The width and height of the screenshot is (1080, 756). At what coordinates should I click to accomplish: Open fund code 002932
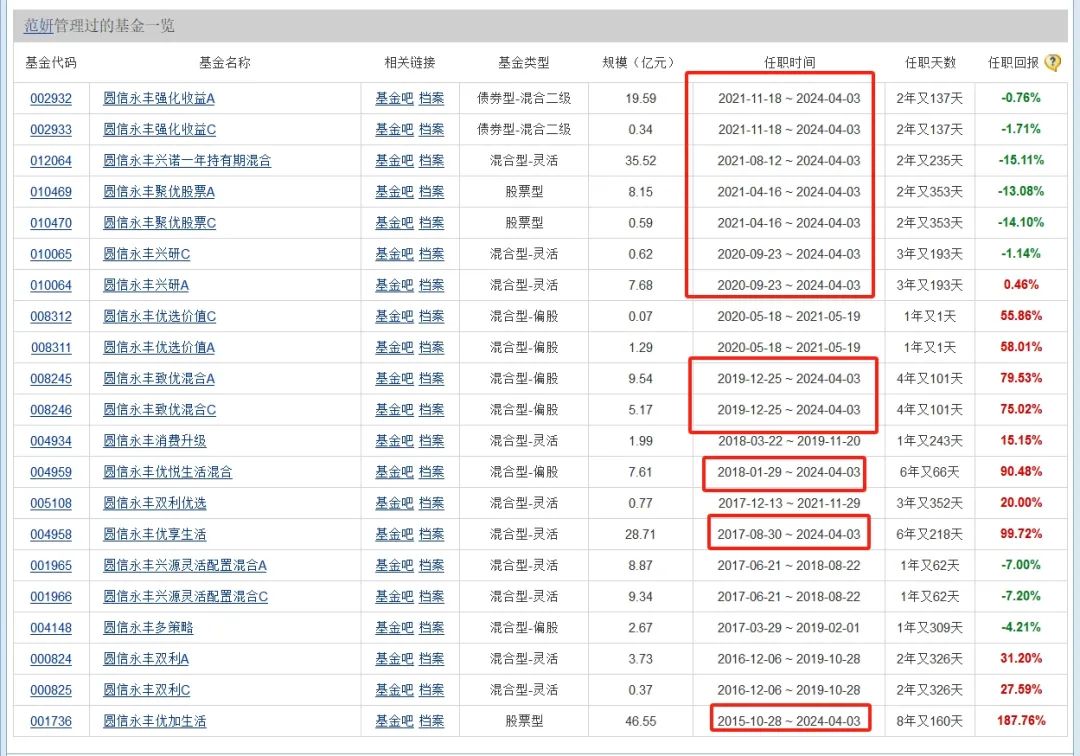[51, 98]
